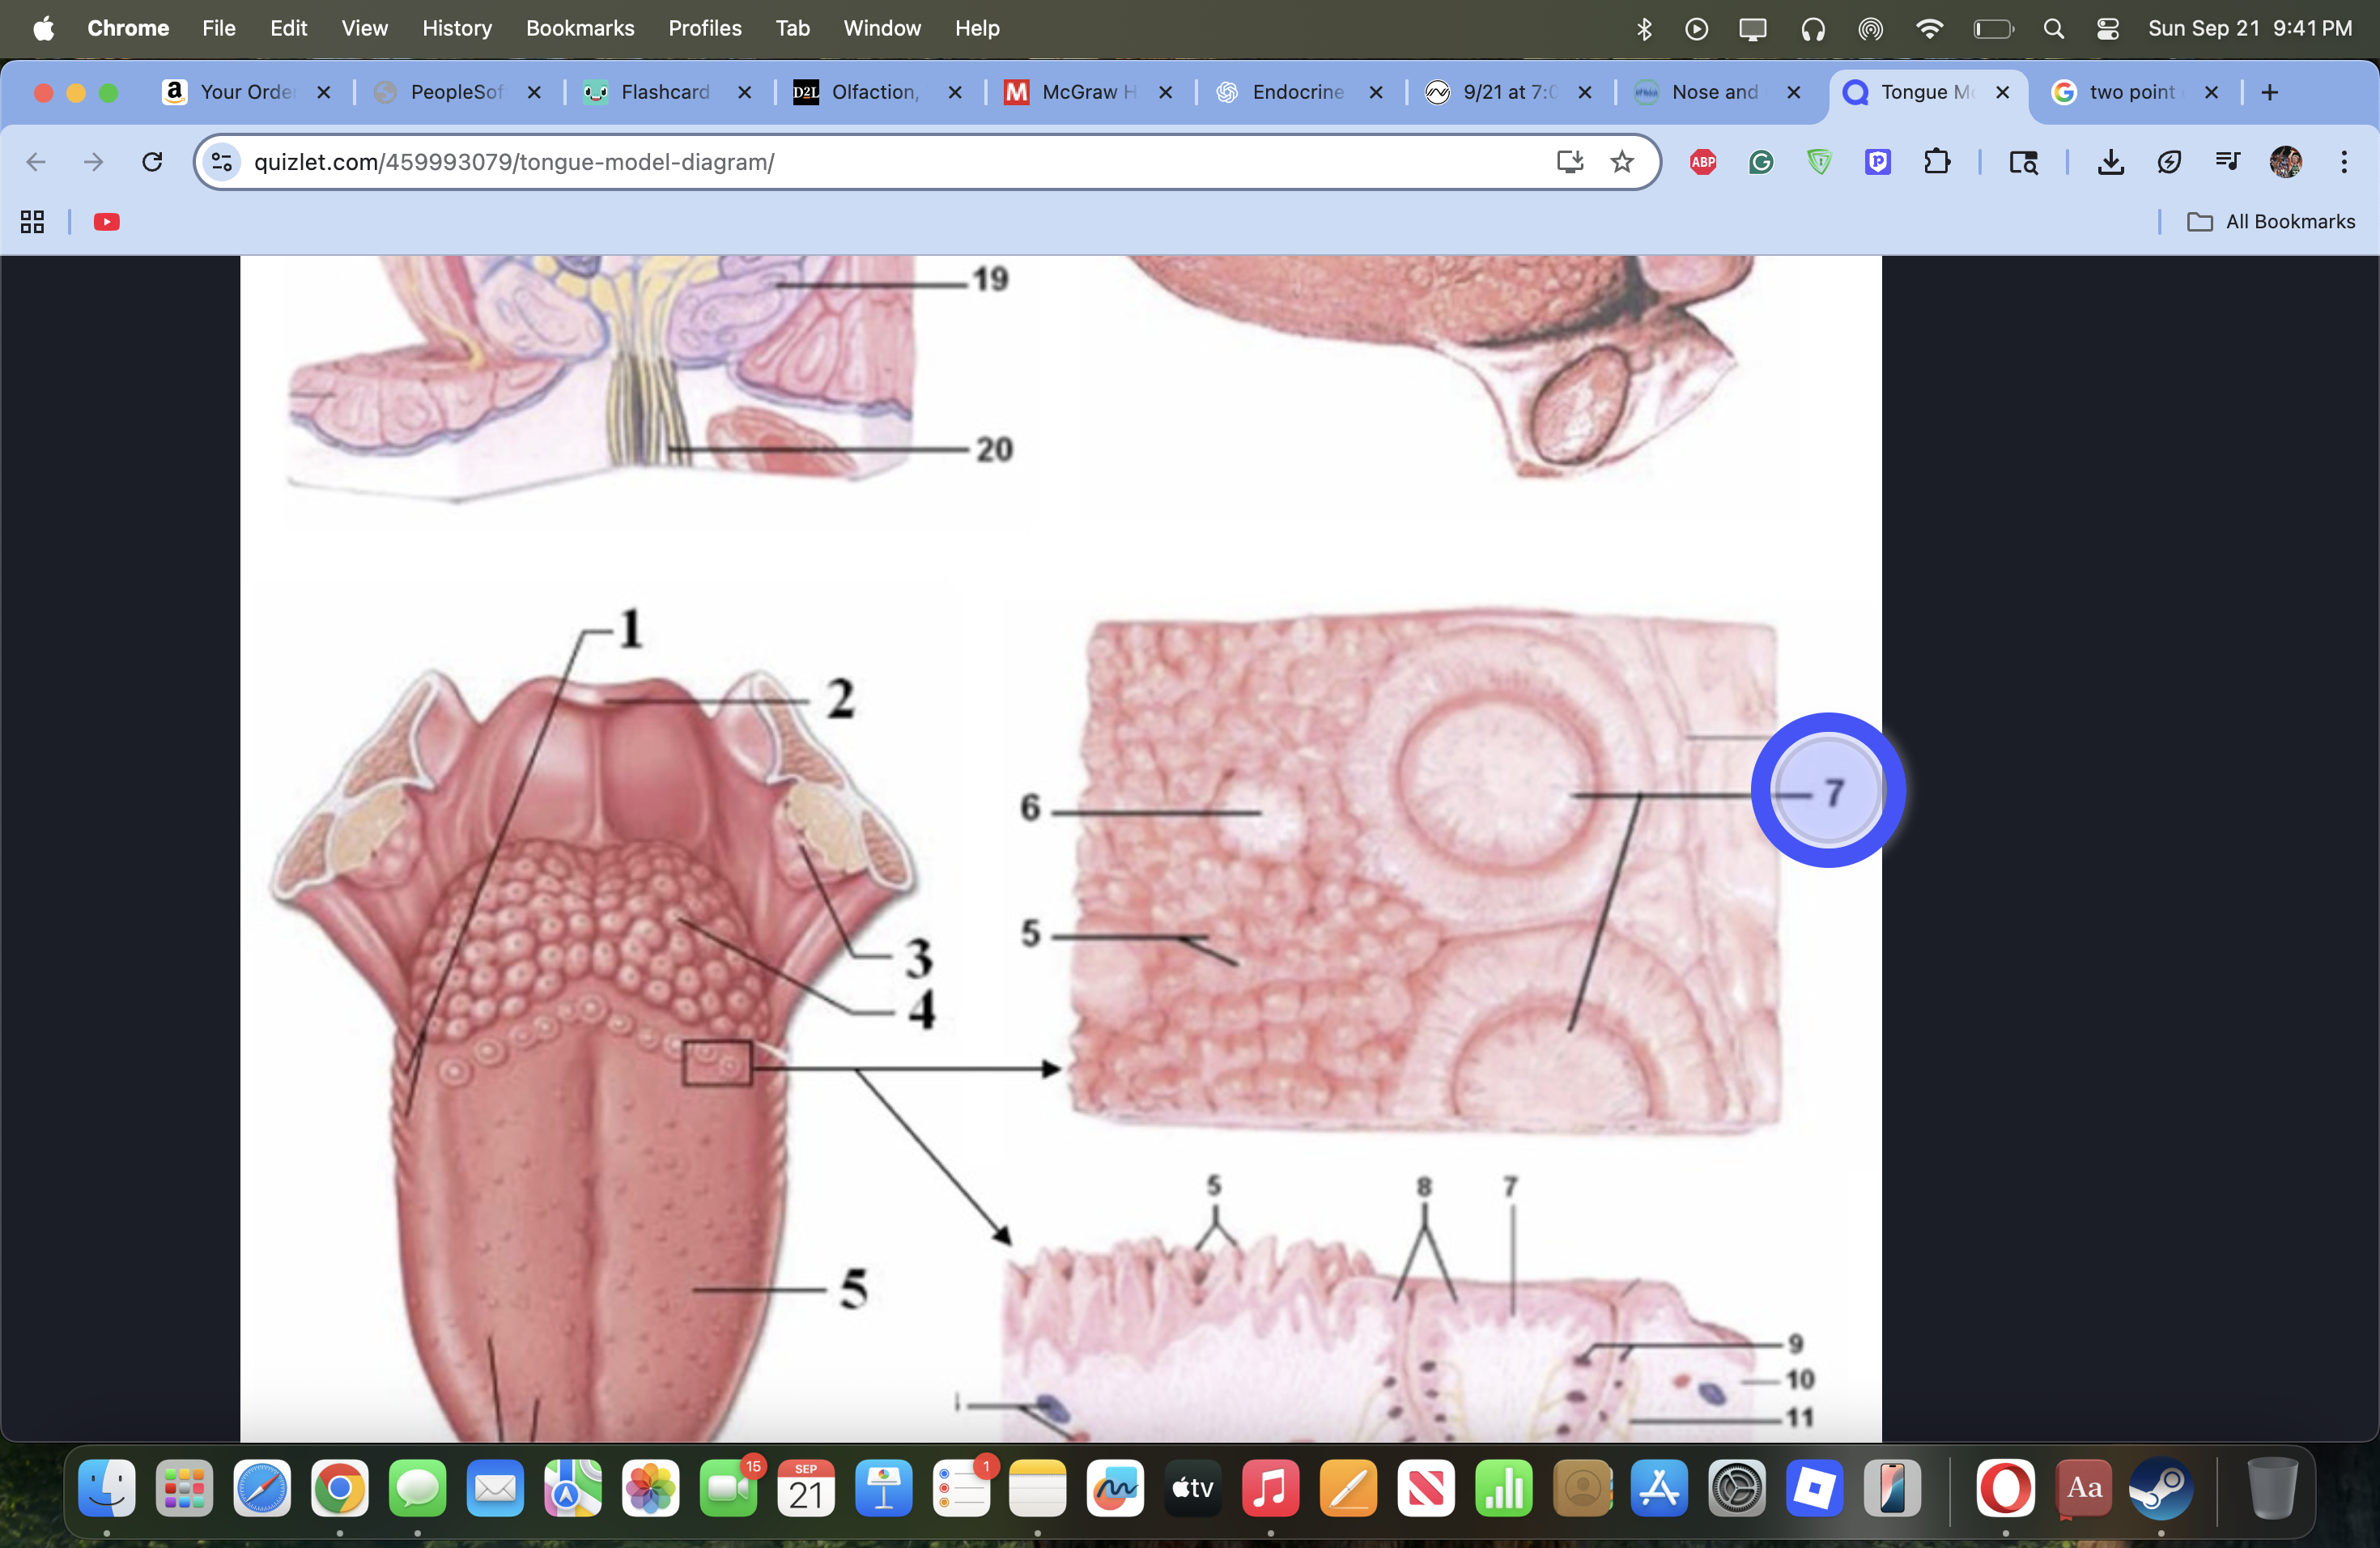Open the Edit menu

point(288,28)
